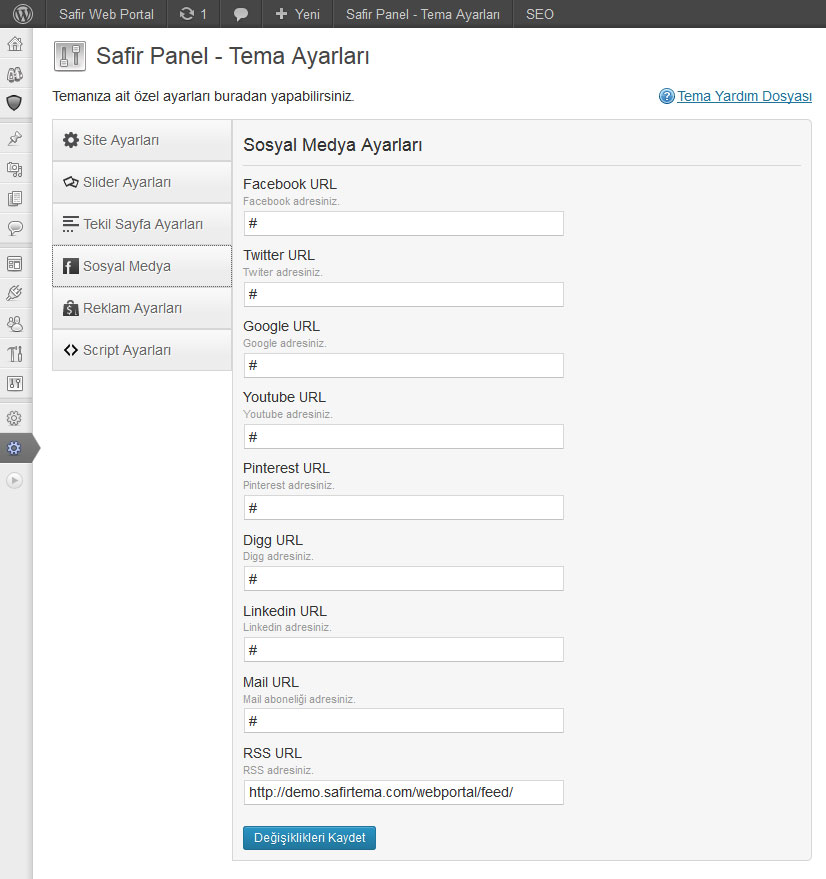Open the Tema Yardım Dosyası link
The image size is (826, 879).
pos(744,96)
